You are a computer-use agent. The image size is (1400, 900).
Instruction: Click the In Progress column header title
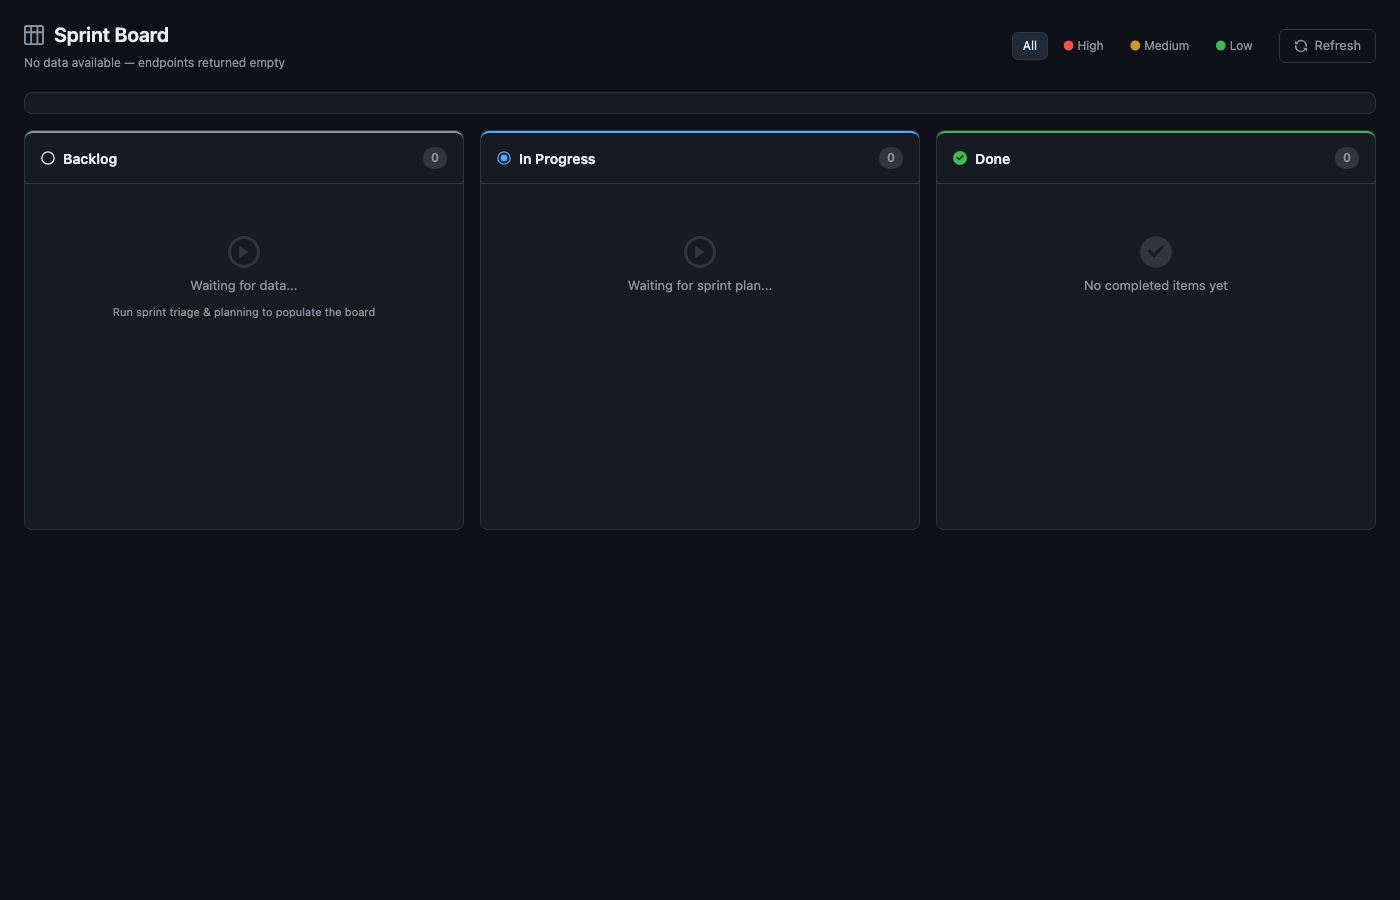557,159
